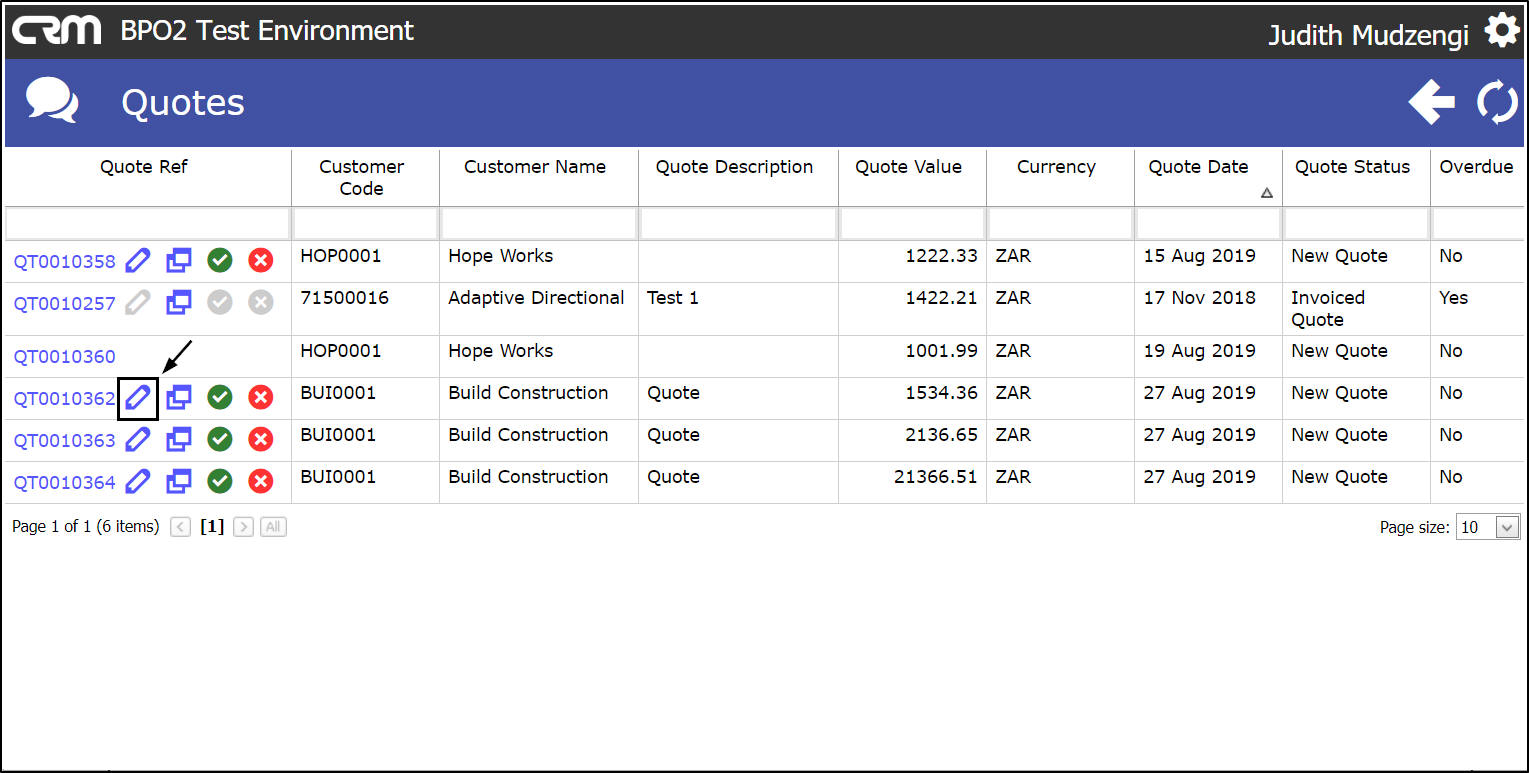Go back using the left arrow icon

1431,103
